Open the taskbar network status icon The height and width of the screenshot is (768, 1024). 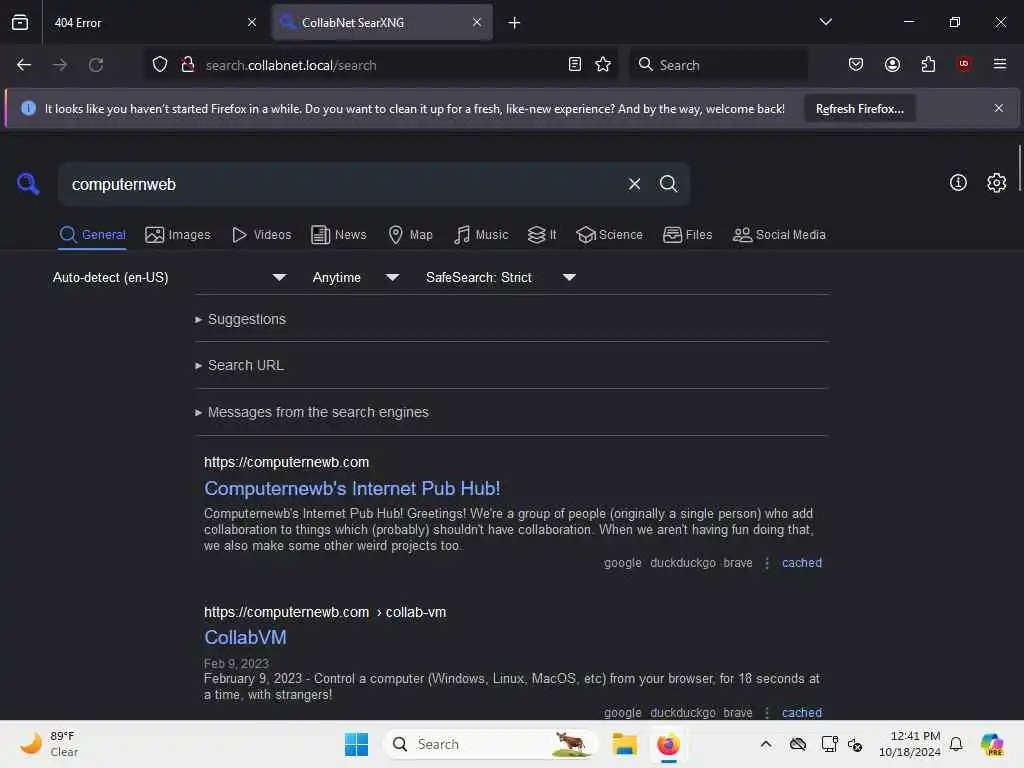829,744
